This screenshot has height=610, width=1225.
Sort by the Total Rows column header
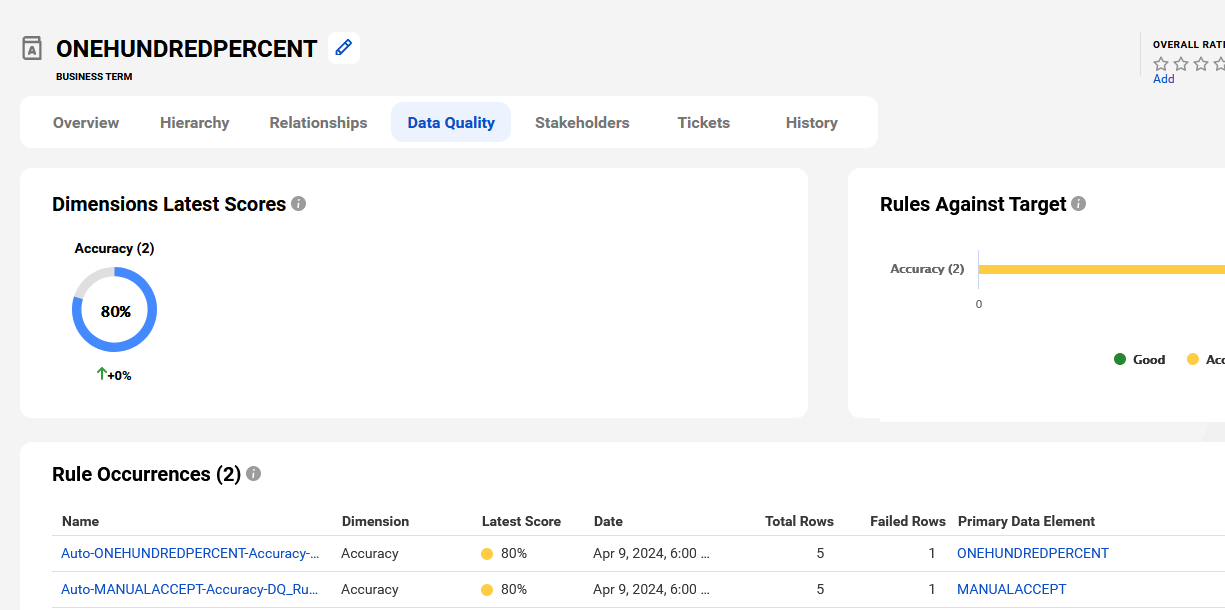tap(799, 521)
